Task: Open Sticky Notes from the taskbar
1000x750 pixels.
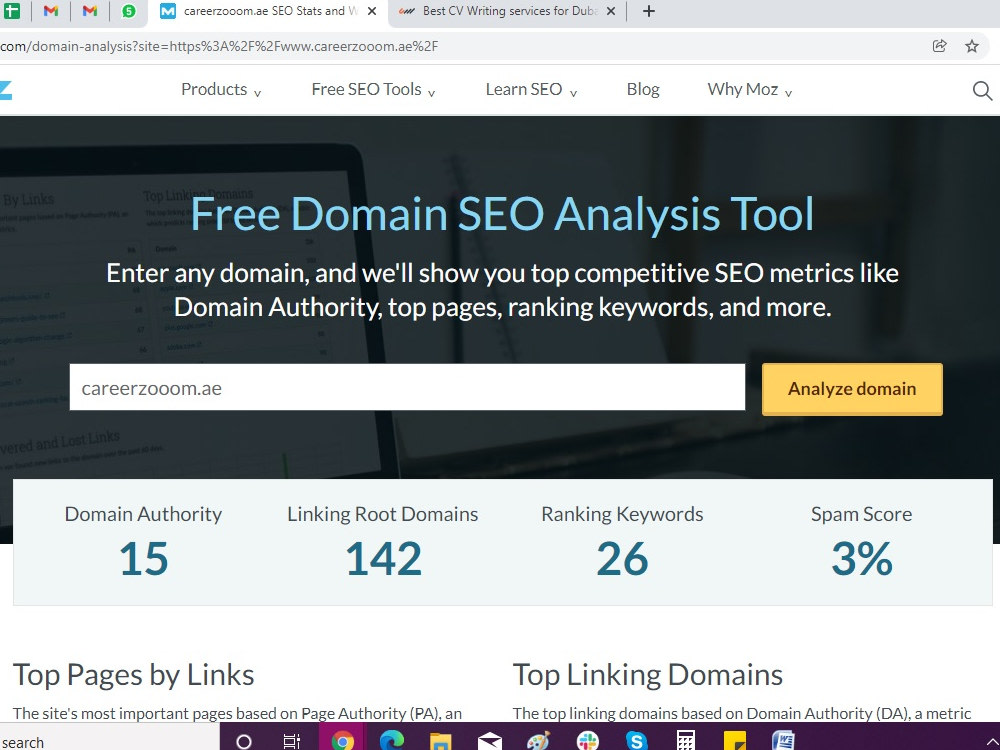Action: point(735,741)
